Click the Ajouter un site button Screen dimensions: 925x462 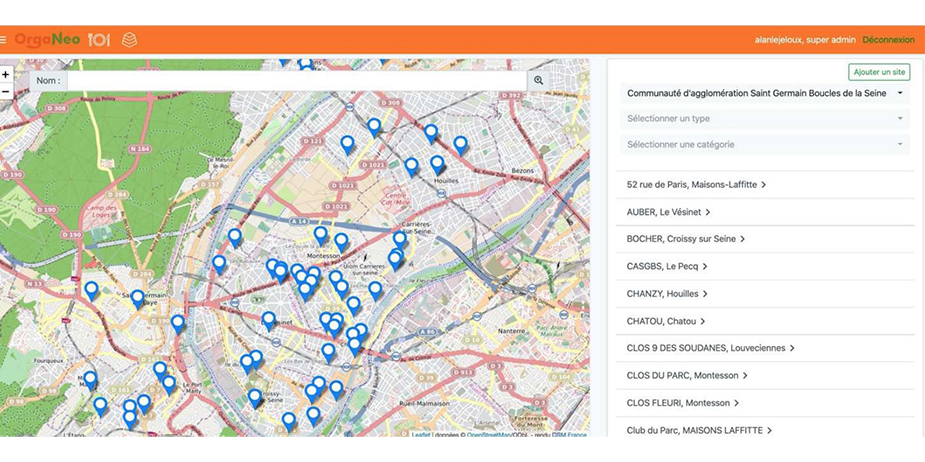coord(878,72)
